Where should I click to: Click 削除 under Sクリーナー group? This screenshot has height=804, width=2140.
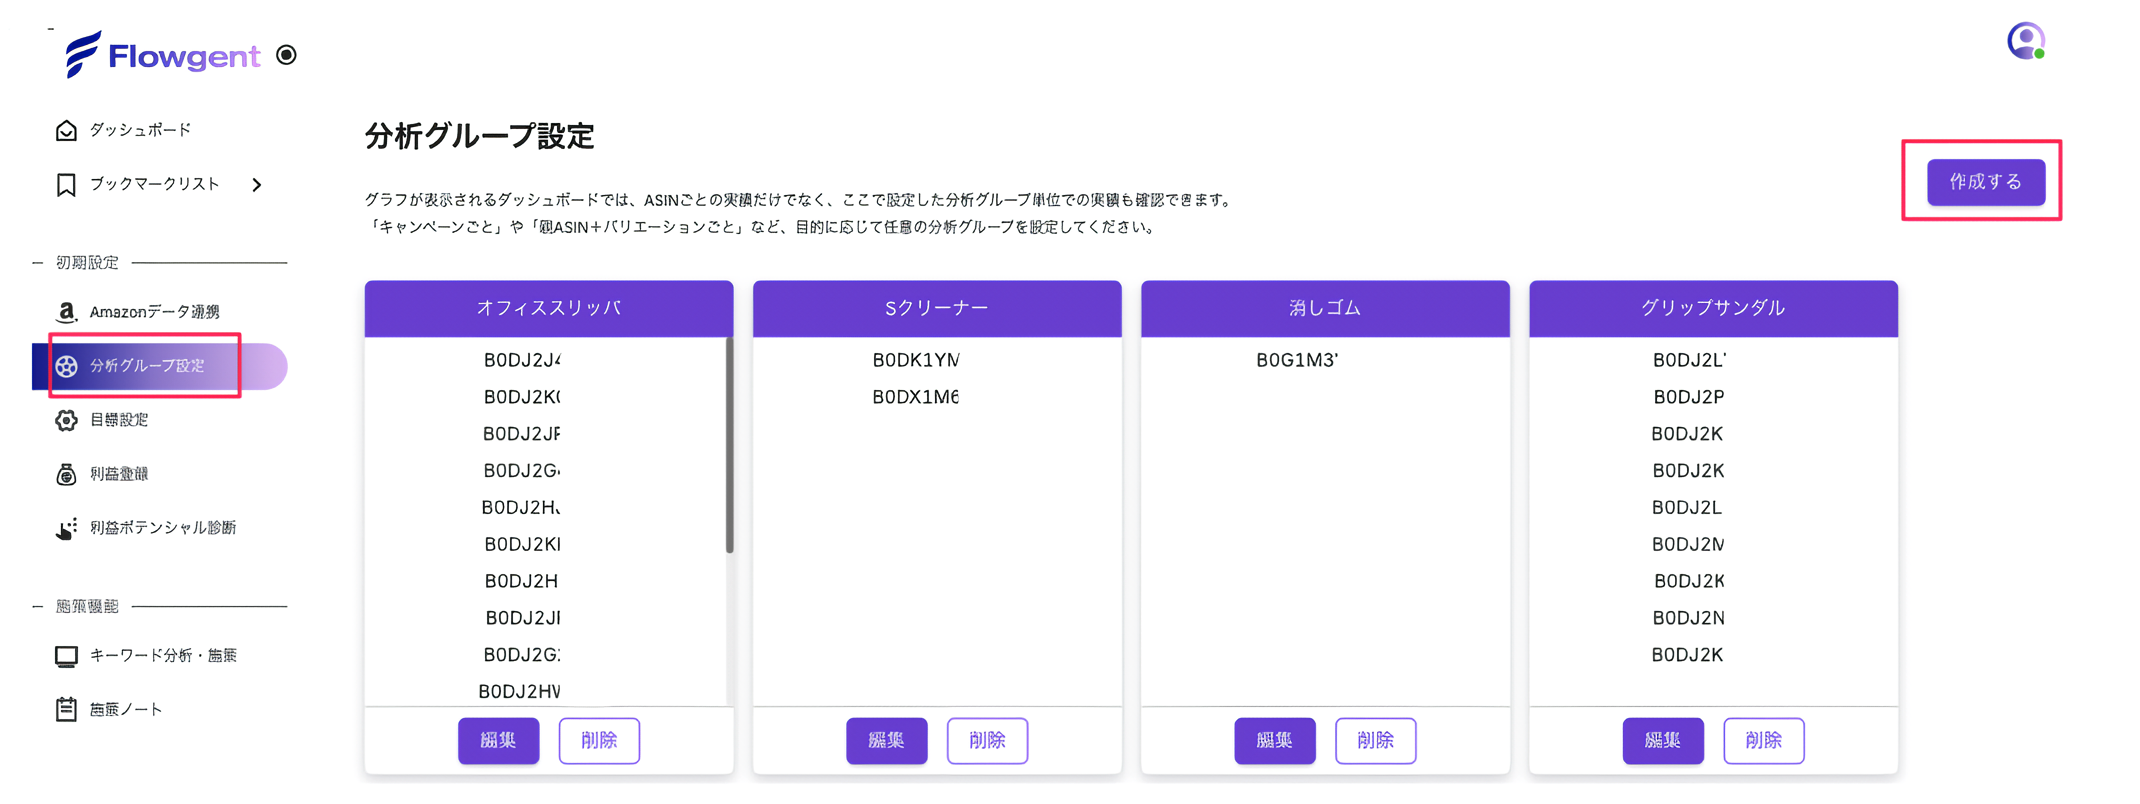point(987,741)
